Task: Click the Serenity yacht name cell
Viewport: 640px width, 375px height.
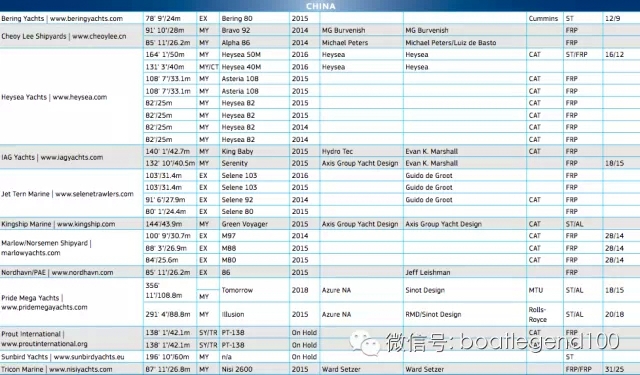Action: pos(254,163)
